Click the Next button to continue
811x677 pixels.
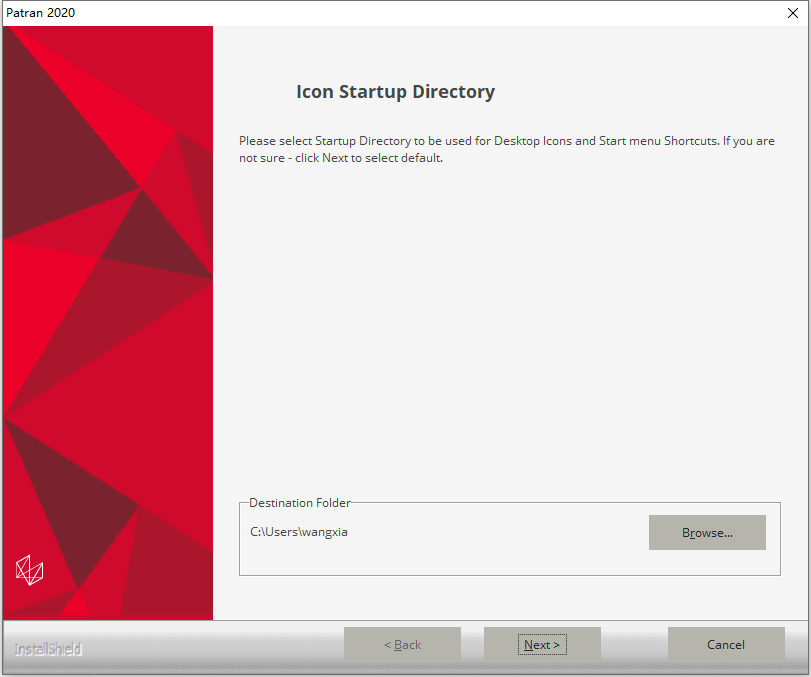point(542,644)
